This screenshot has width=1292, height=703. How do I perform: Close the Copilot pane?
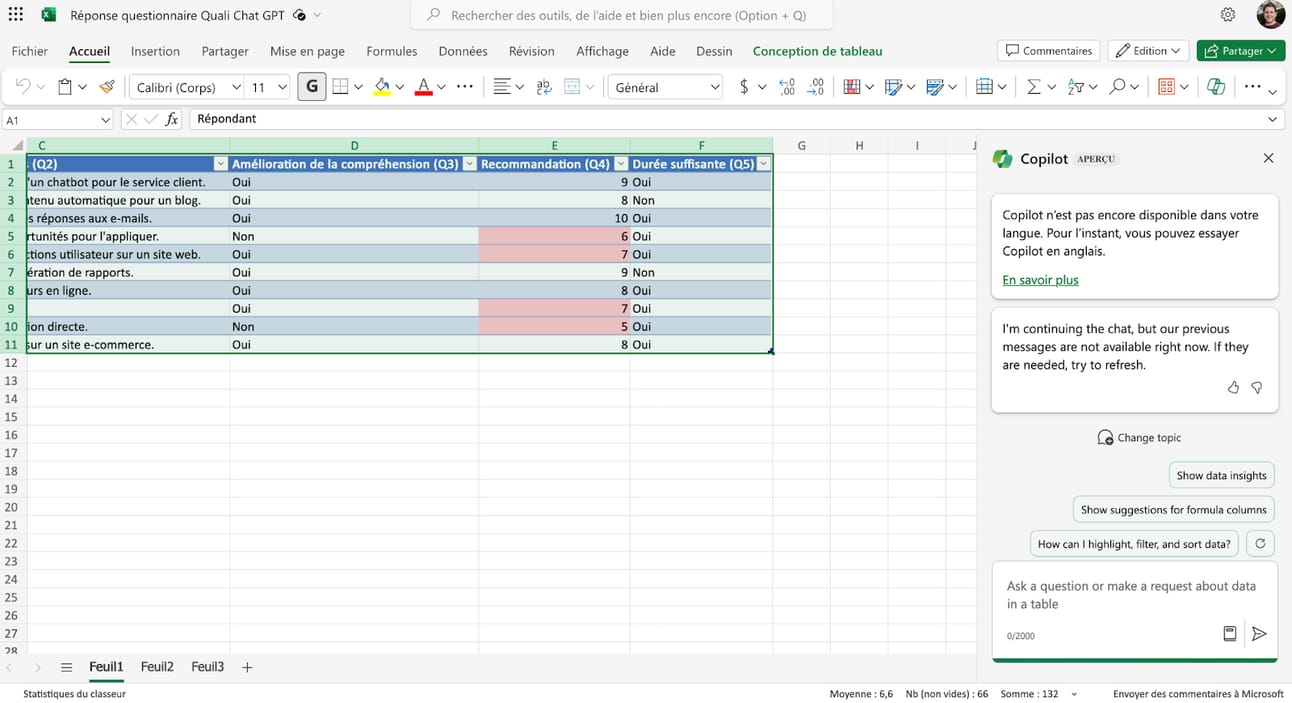(1268, 158)
